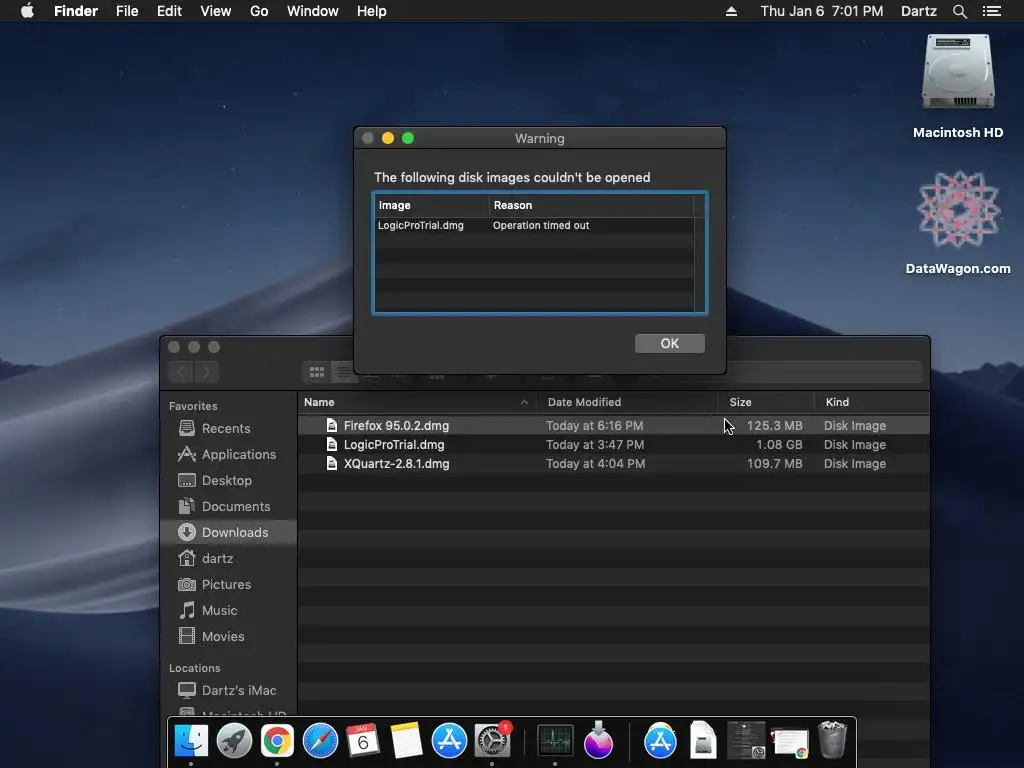Image resolution: width=1024 pixels, height=768 pixels.
Task: Launch Google Chrome from Dock
Action: (x=277, y=741)
